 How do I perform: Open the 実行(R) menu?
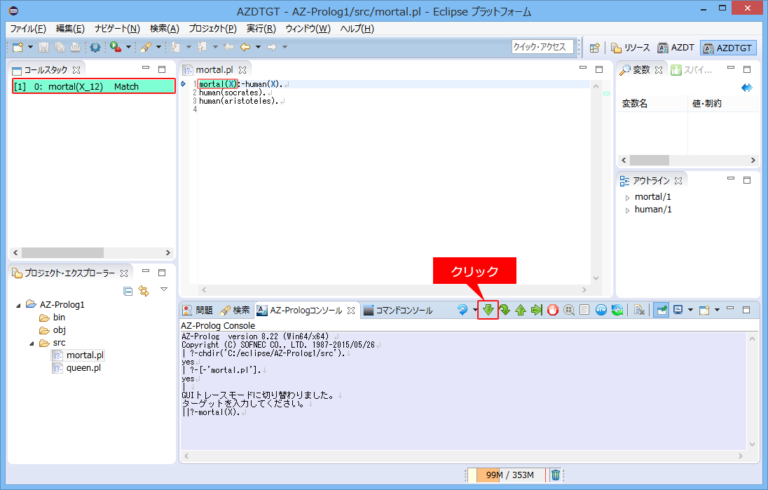261,28
